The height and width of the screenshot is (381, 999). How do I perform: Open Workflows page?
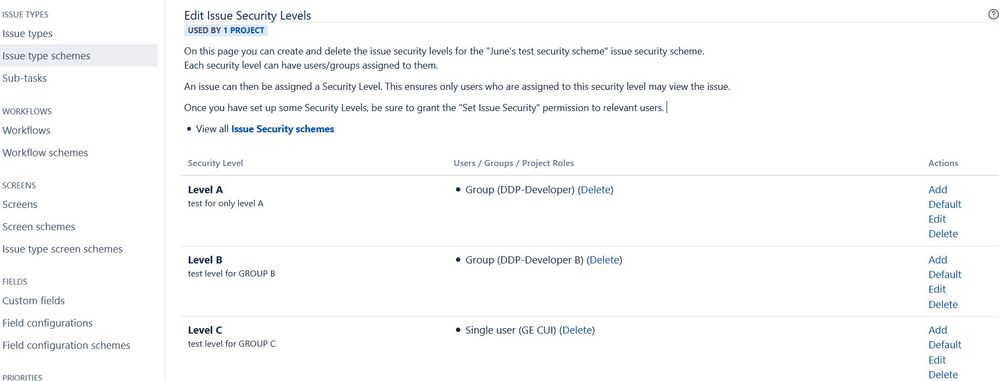coord(26,131)
